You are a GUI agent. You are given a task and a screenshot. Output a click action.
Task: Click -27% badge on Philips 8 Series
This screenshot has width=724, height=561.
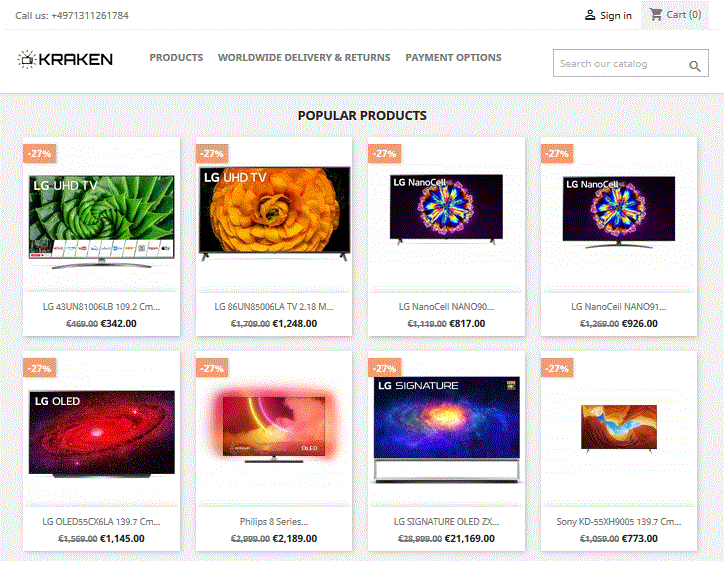click(212, 368)
